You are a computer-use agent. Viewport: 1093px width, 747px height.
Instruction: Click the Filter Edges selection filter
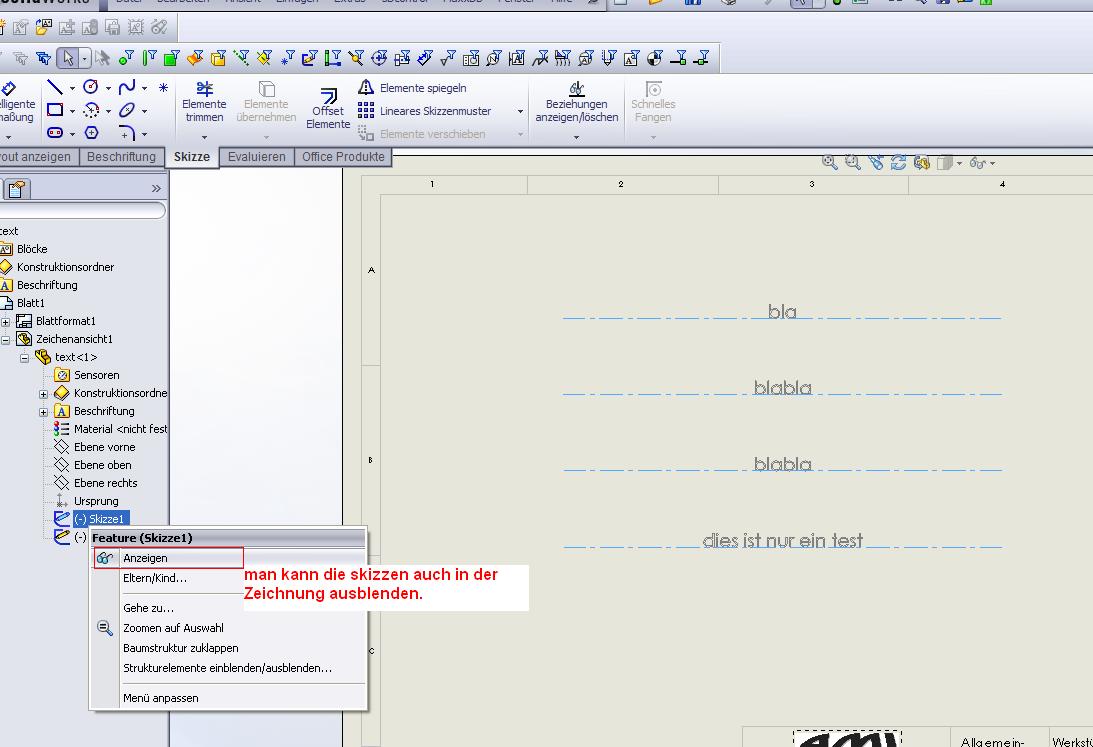pos(149,58)
